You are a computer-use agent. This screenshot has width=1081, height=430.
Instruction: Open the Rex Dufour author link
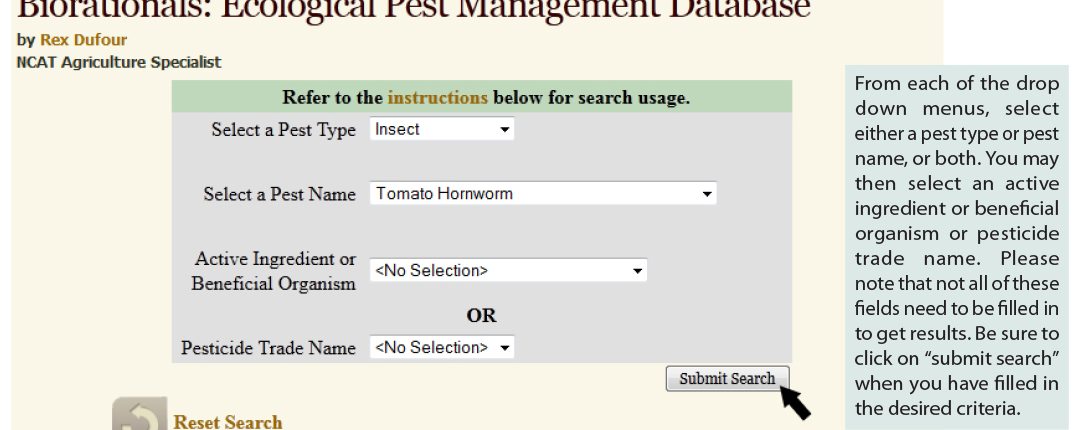tap(83, 41)
